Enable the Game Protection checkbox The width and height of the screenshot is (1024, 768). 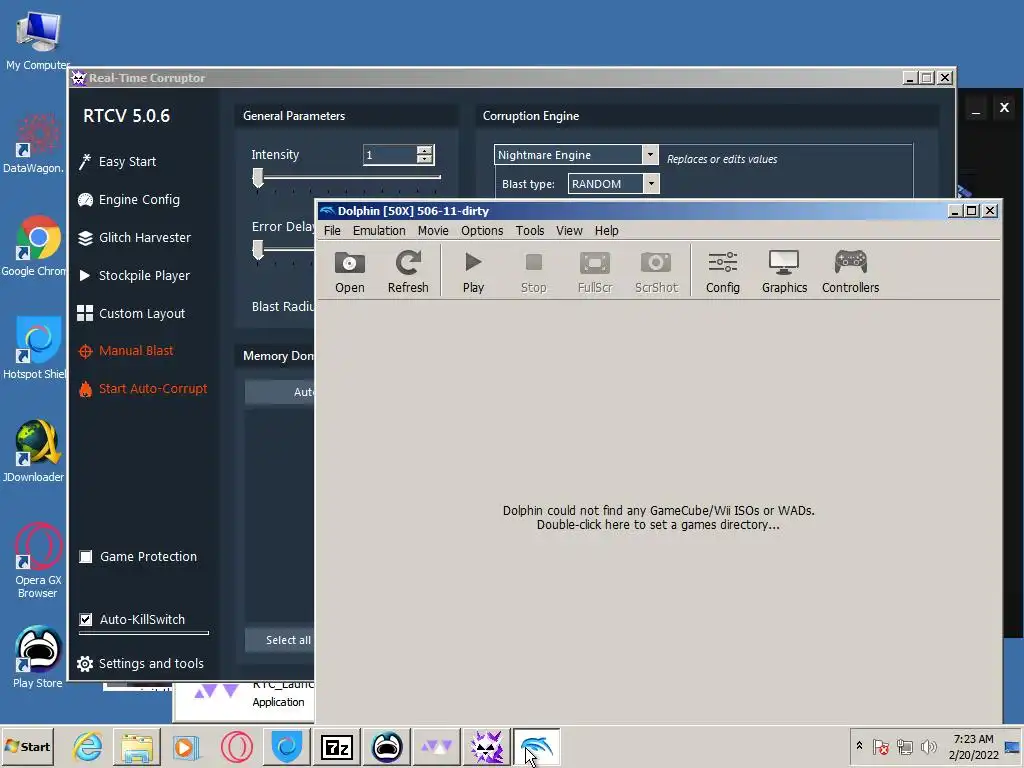tap(86, 556)
